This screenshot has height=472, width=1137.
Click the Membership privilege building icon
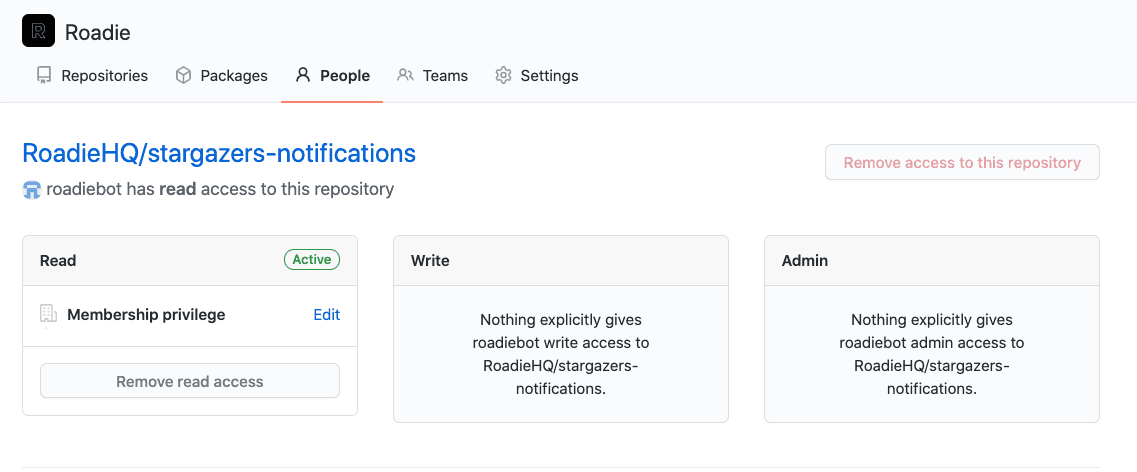(x=48, y=315)
